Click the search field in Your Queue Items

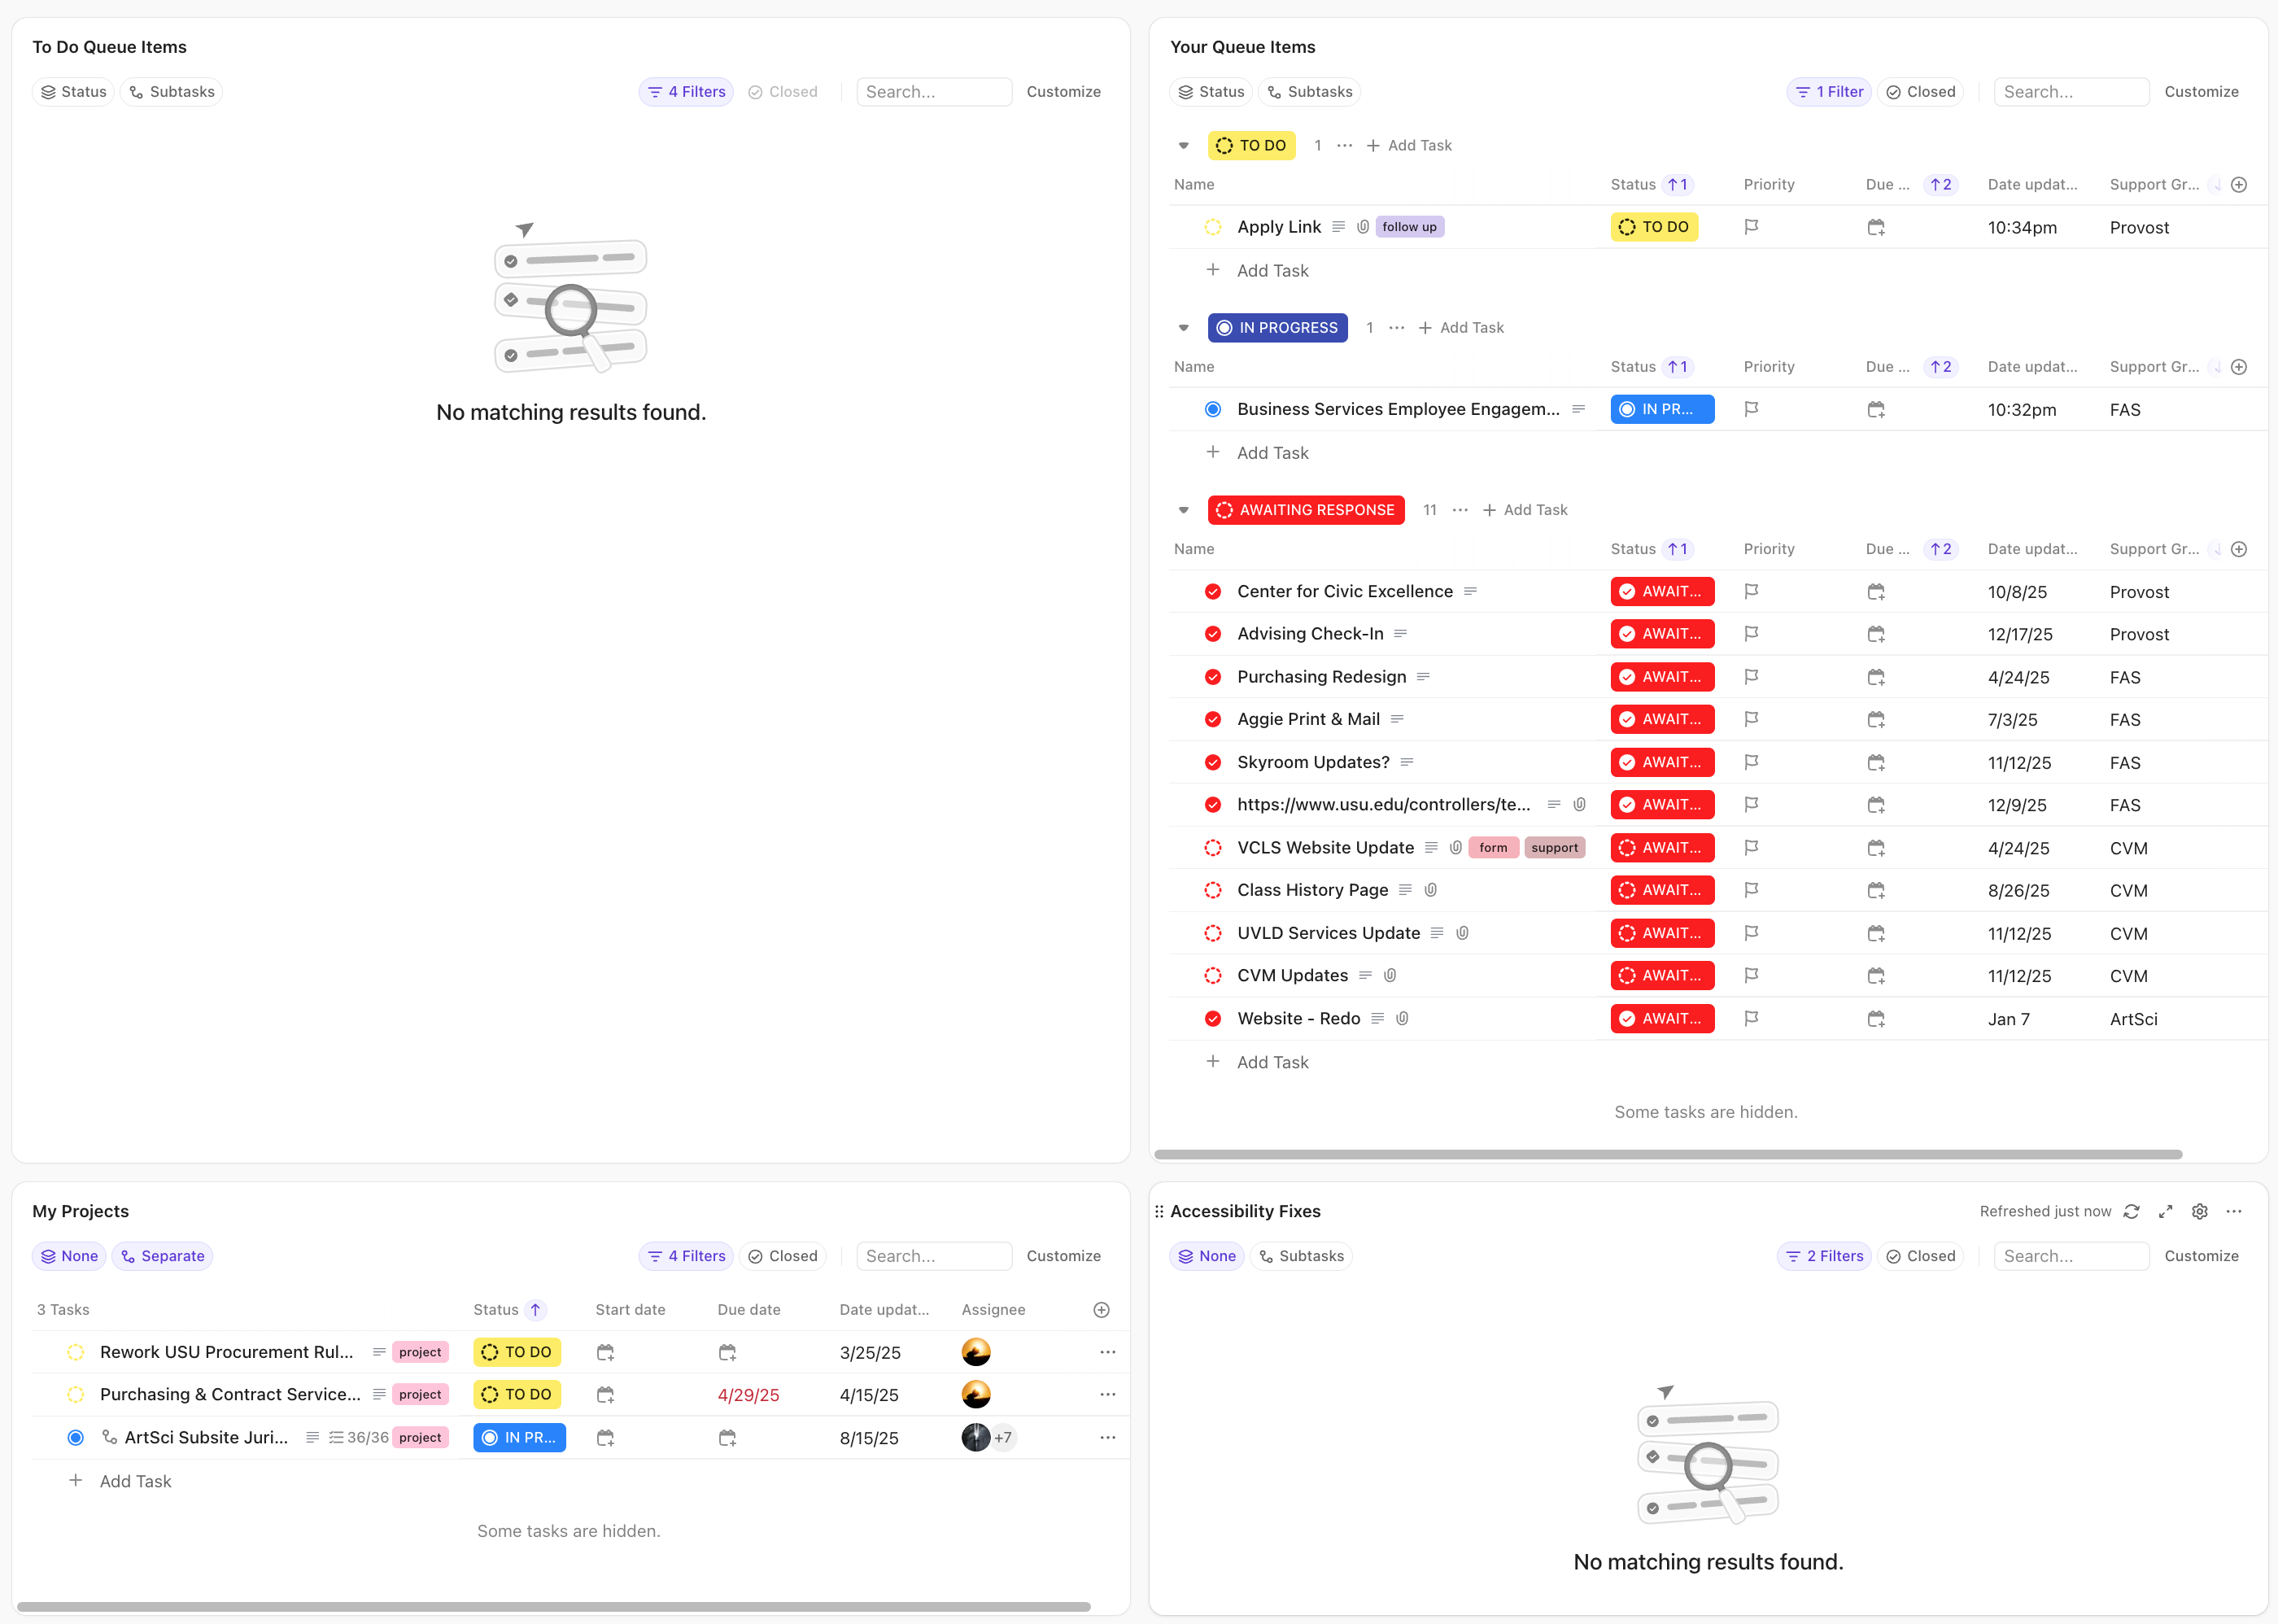coord(2070,91)
